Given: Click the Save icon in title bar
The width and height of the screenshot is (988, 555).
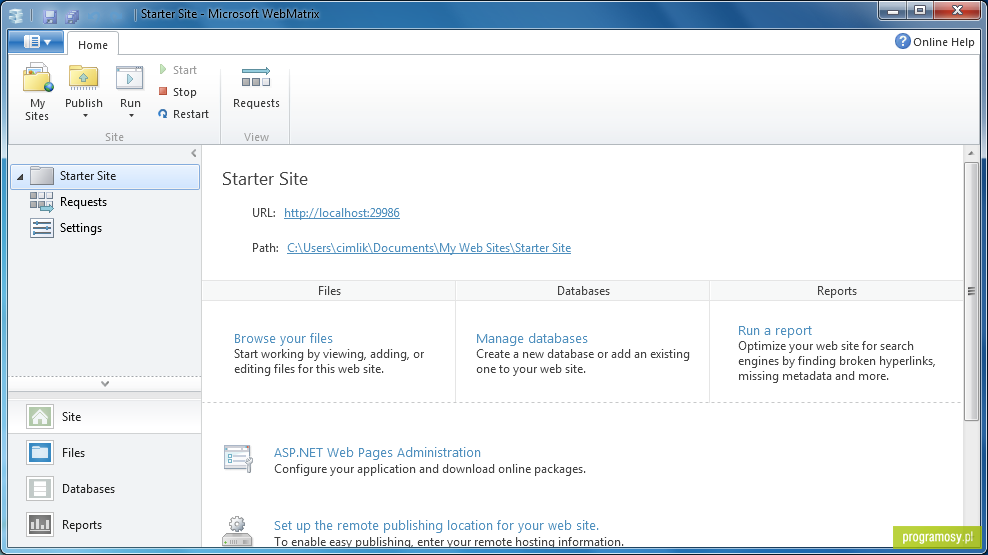Looking at the screenshot, I should (x=50, y=15).
